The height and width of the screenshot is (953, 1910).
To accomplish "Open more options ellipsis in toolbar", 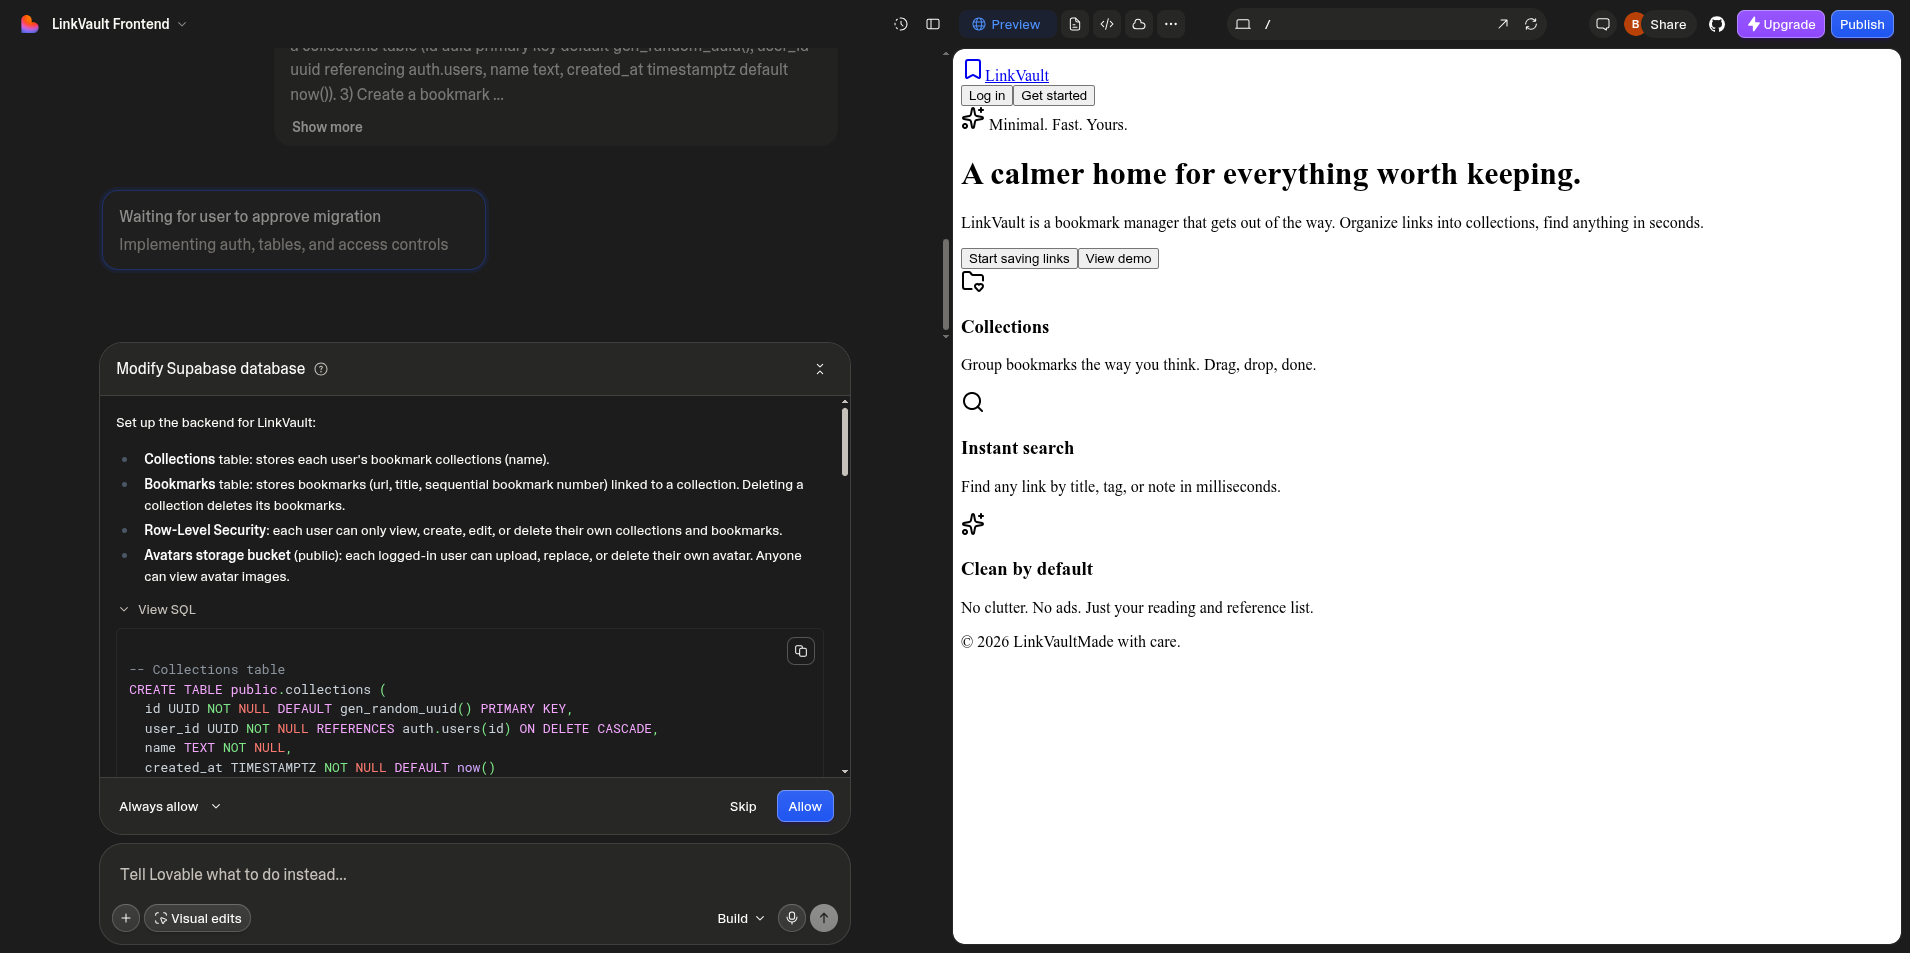I will coord(1171,24).
